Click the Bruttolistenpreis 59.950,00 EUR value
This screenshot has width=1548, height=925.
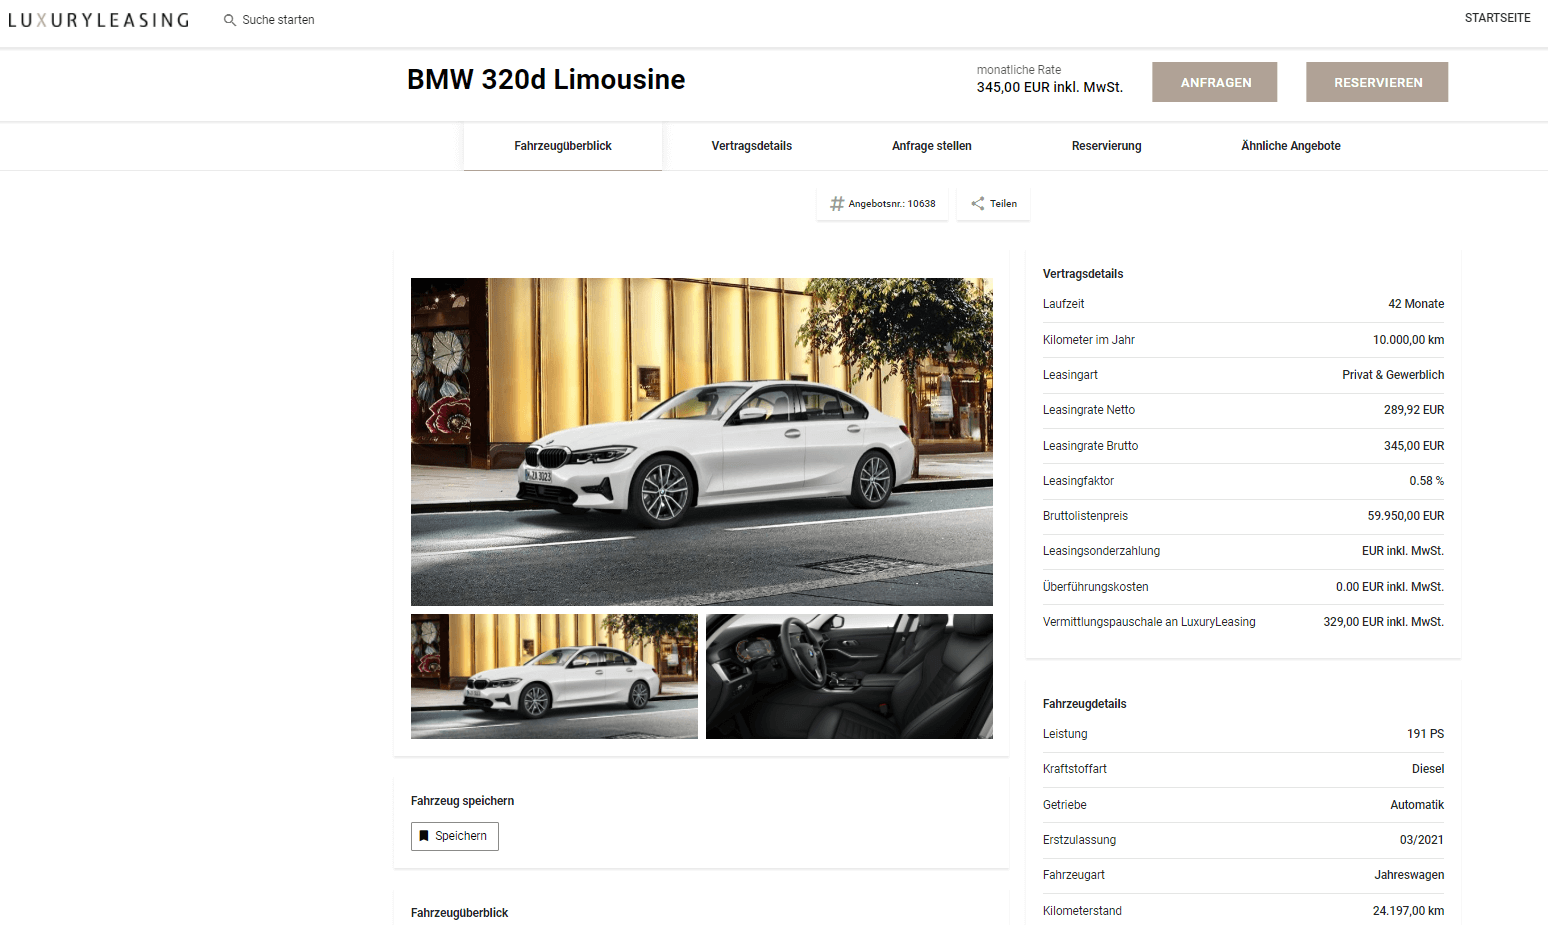coord(1406,516)
